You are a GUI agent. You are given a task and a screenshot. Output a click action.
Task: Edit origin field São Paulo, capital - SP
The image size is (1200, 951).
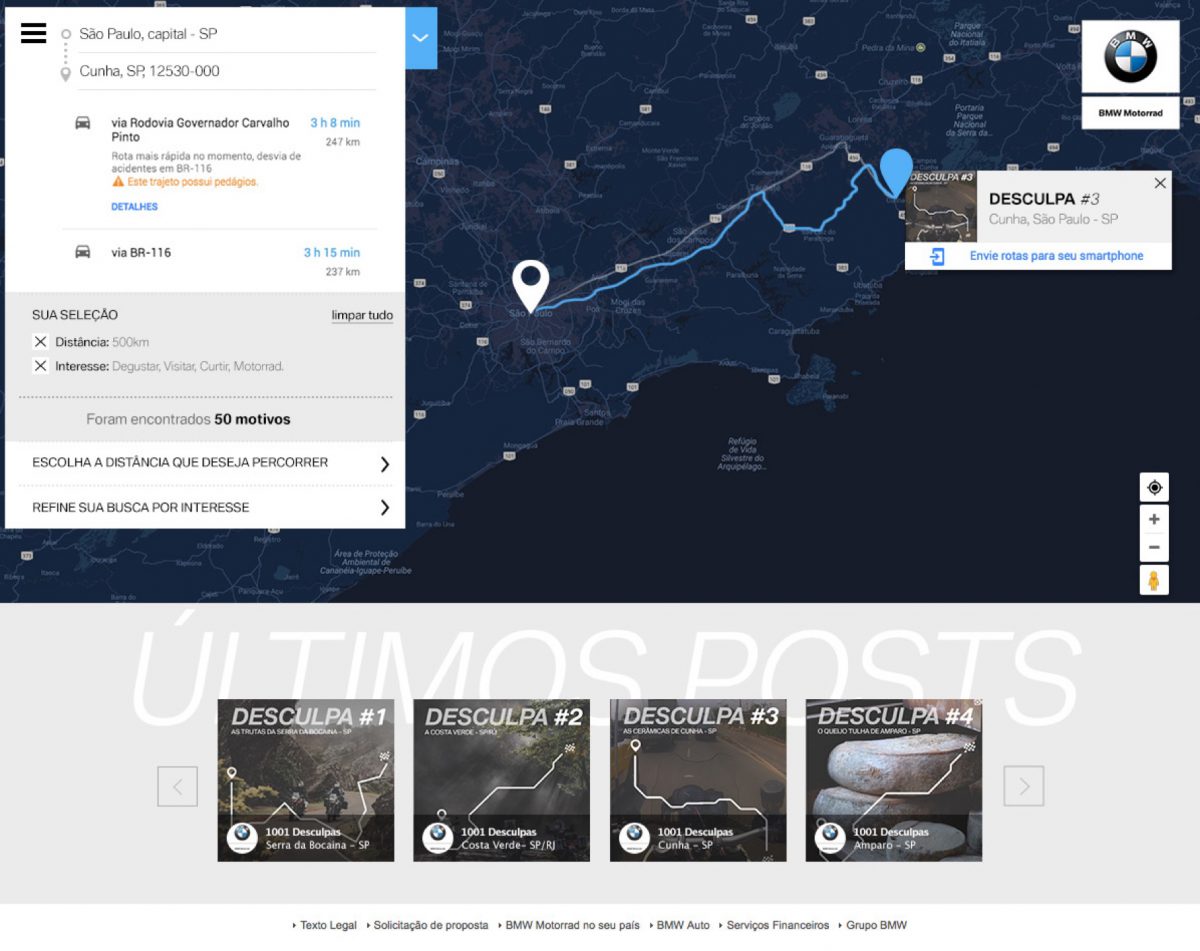(x=227, y=34)
